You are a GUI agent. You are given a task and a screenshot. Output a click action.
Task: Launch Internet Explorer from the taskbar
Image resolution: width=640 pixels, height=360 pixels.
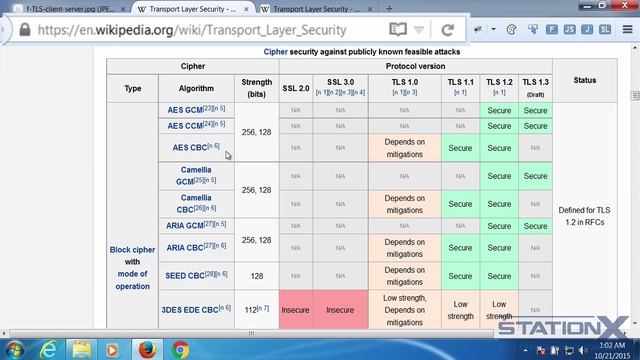pos(48,350)
